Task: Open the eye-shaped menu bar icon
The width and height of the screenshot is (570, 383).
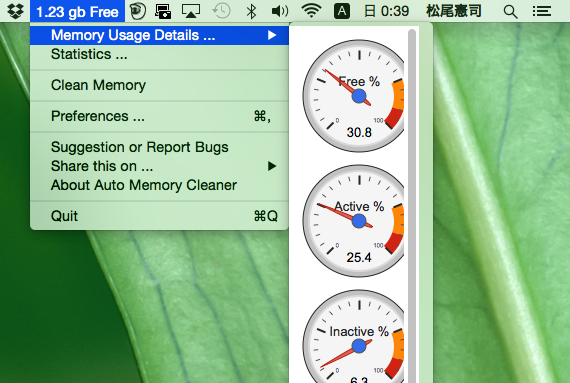Action: [138, 11]
